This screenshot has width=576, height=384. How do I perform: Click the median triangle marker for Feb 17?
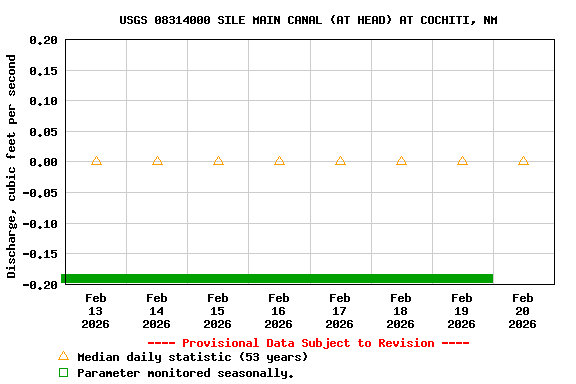[x=340, y=161]
